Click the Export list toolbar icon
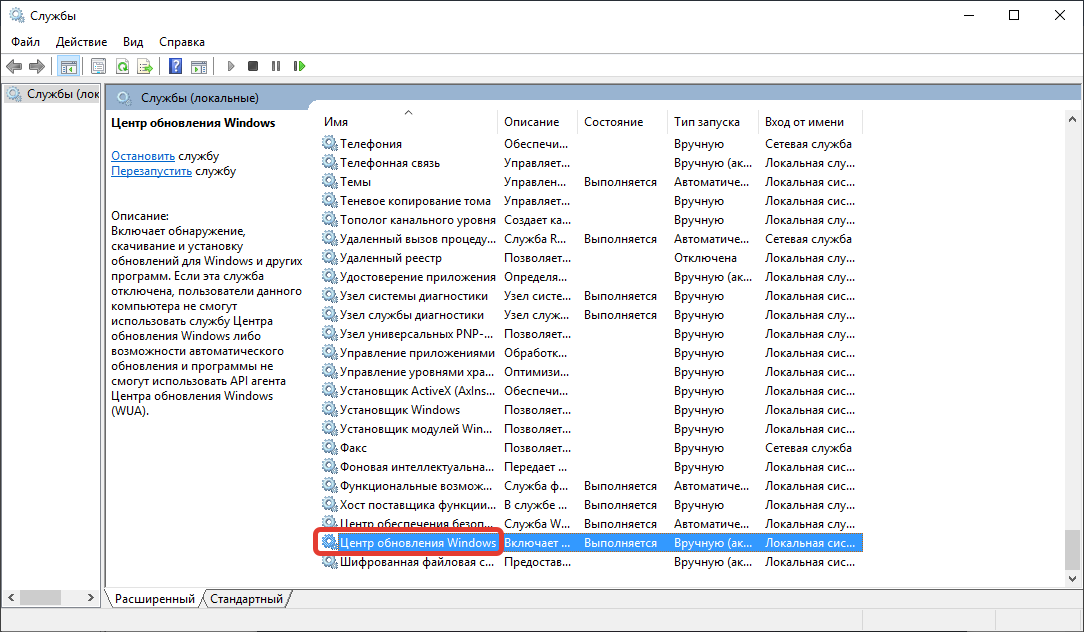 coord(145,66)
